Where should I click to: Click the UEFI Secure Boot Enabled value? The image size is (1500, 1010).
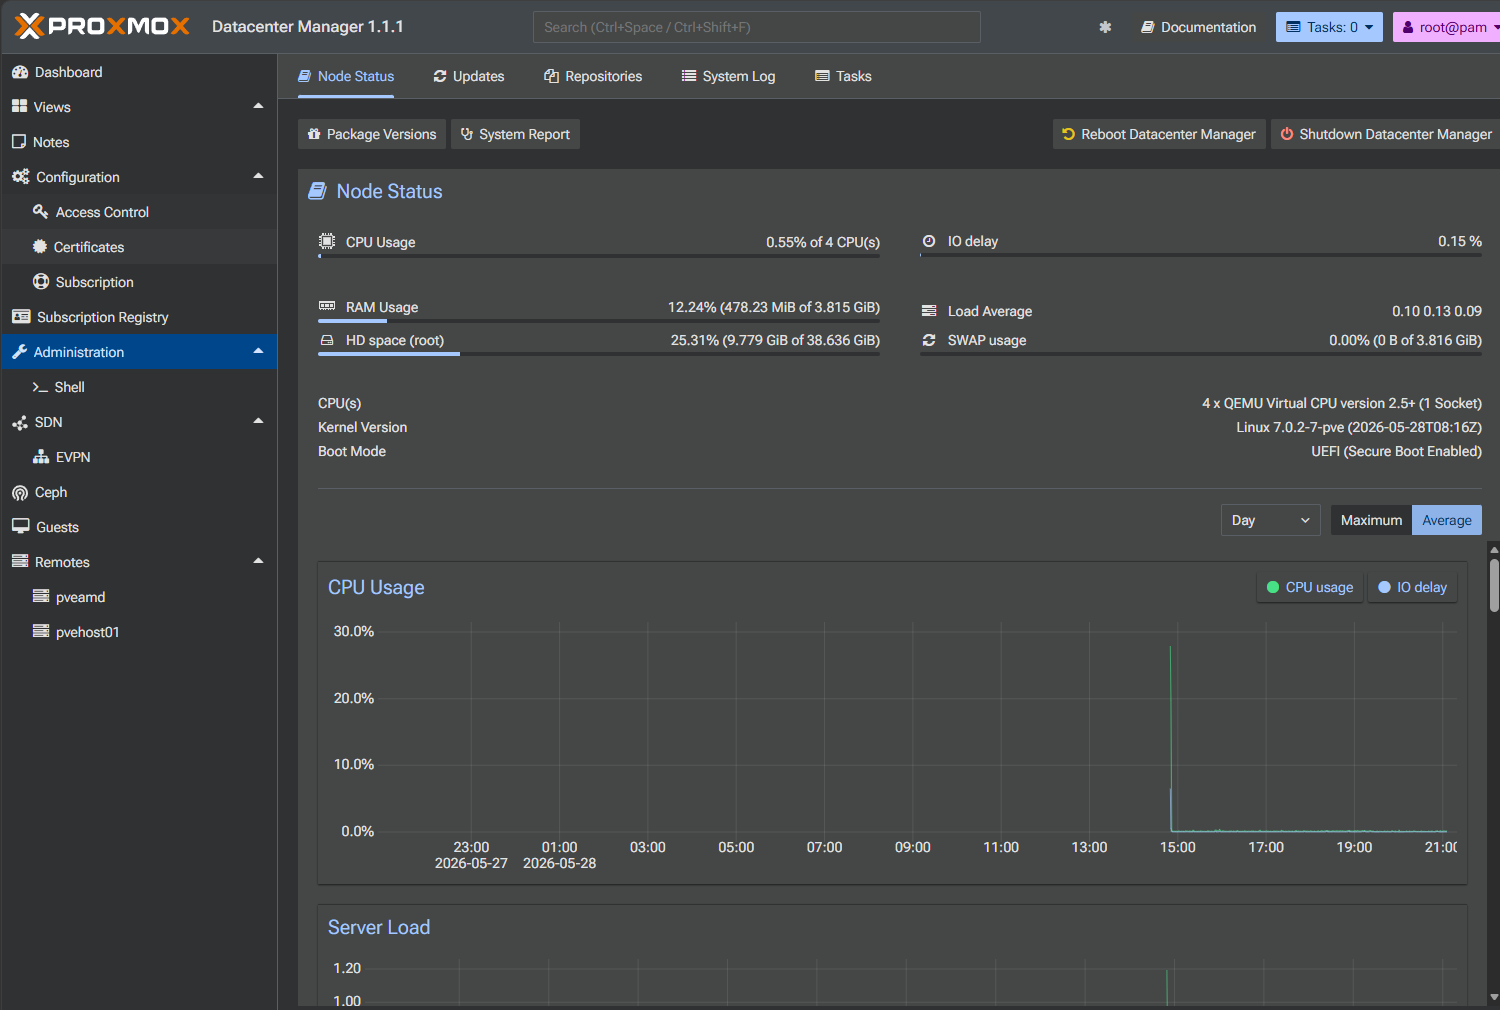point(1397,451)
